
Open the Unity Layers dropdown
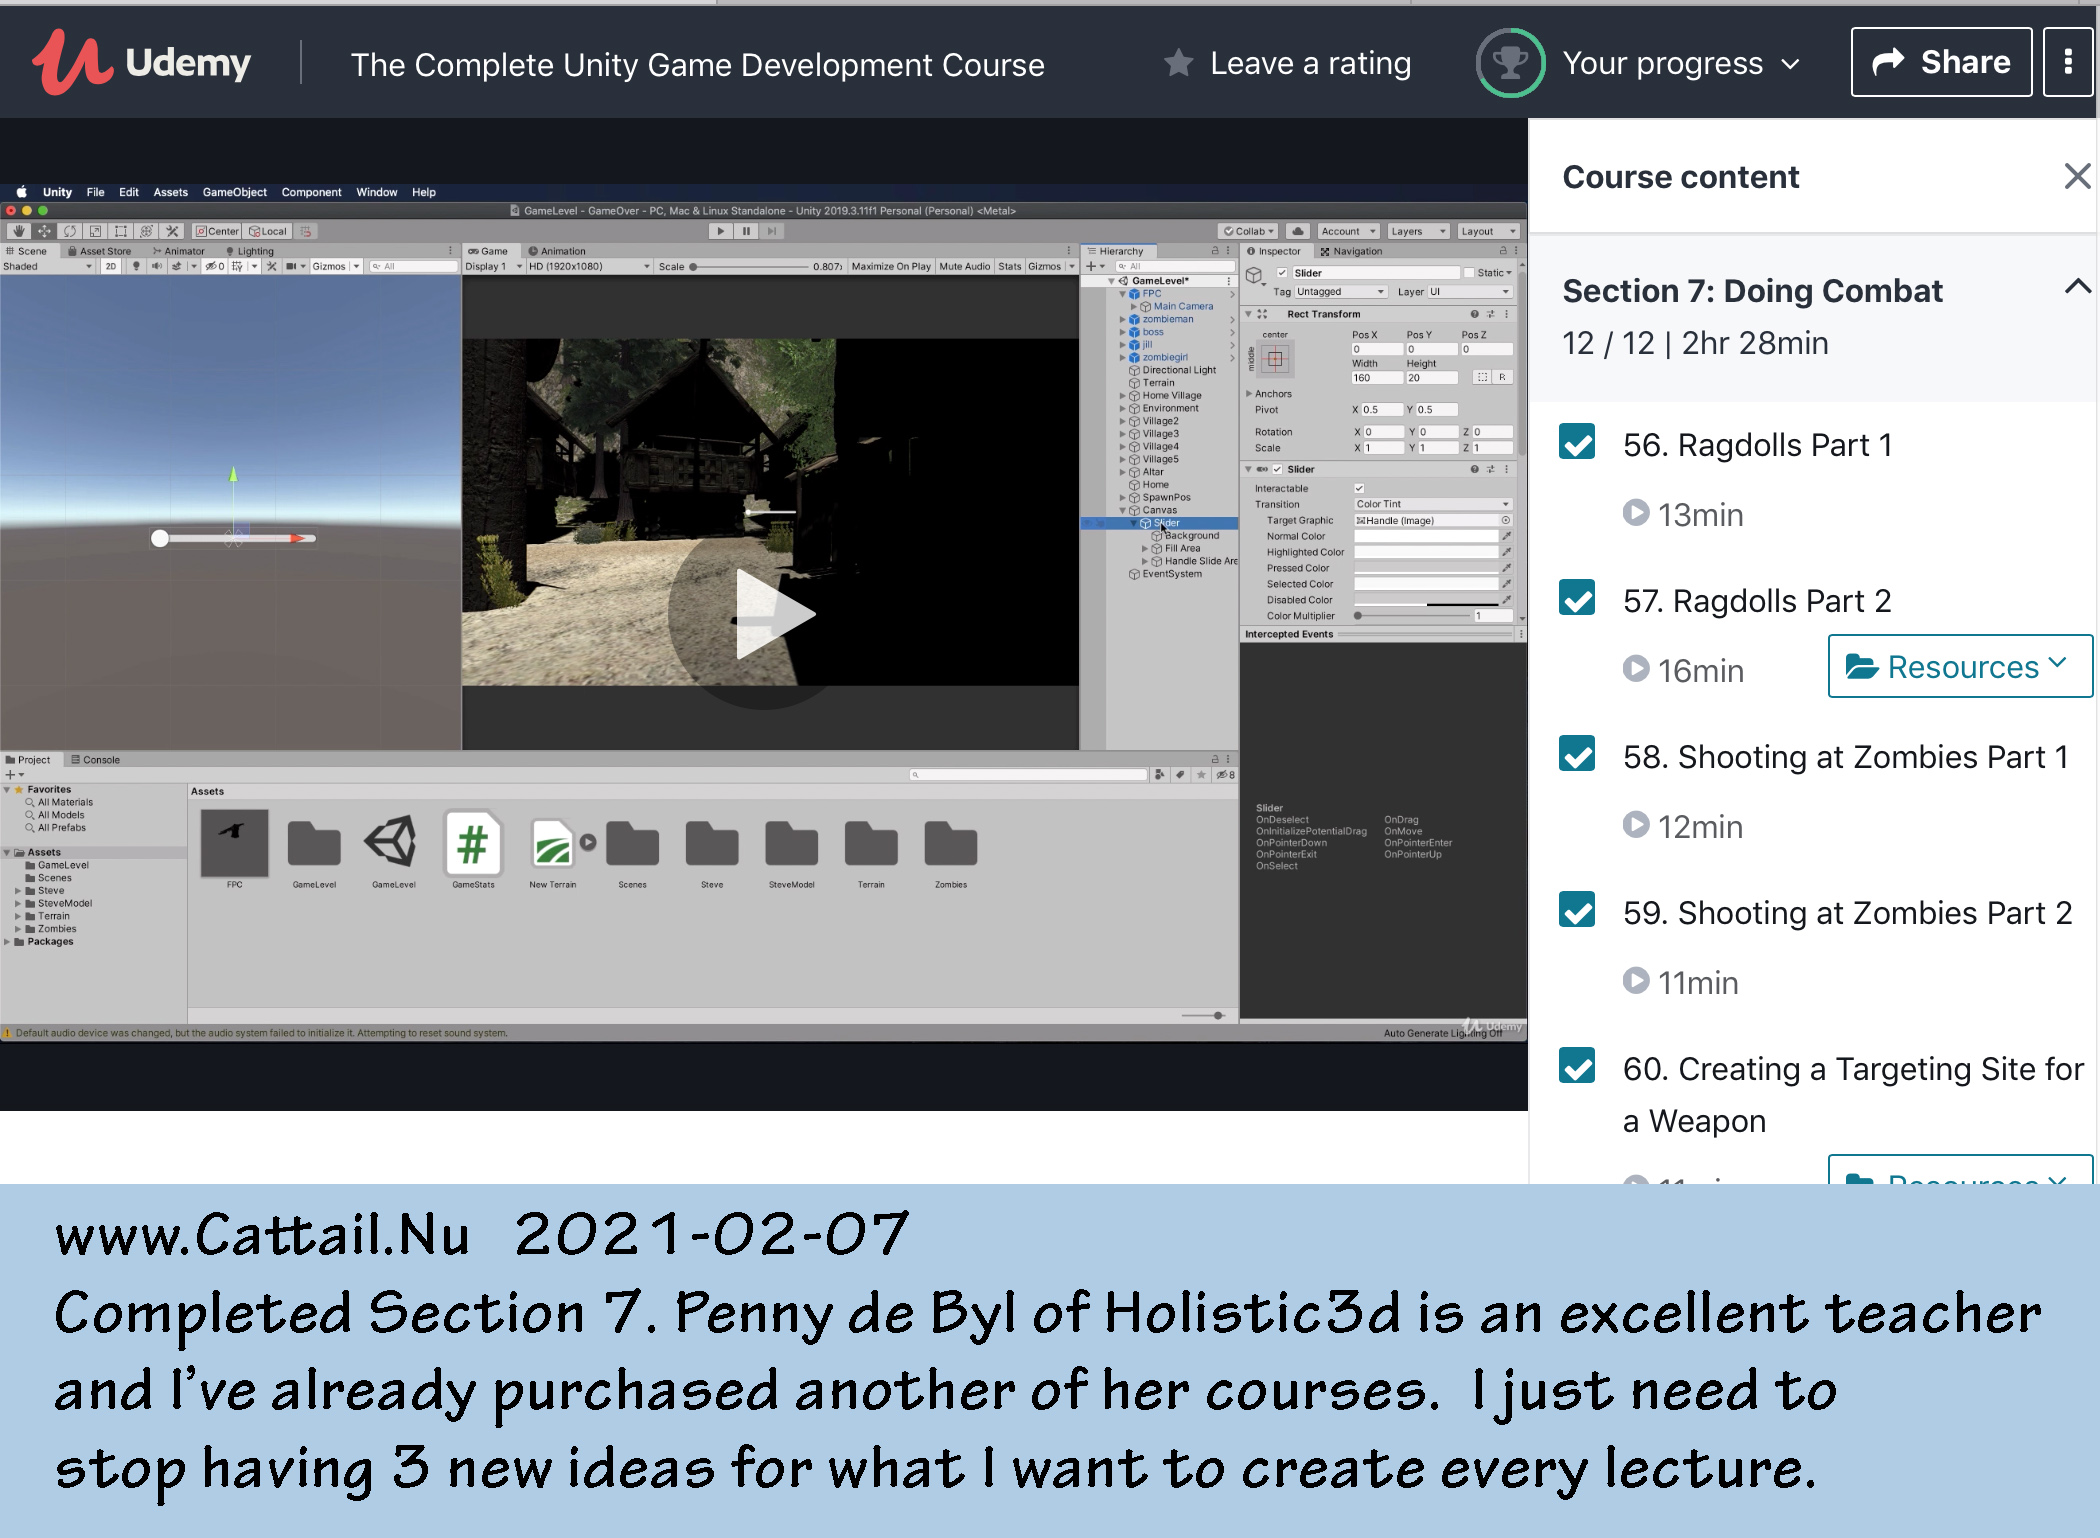tap(1417, 231)
